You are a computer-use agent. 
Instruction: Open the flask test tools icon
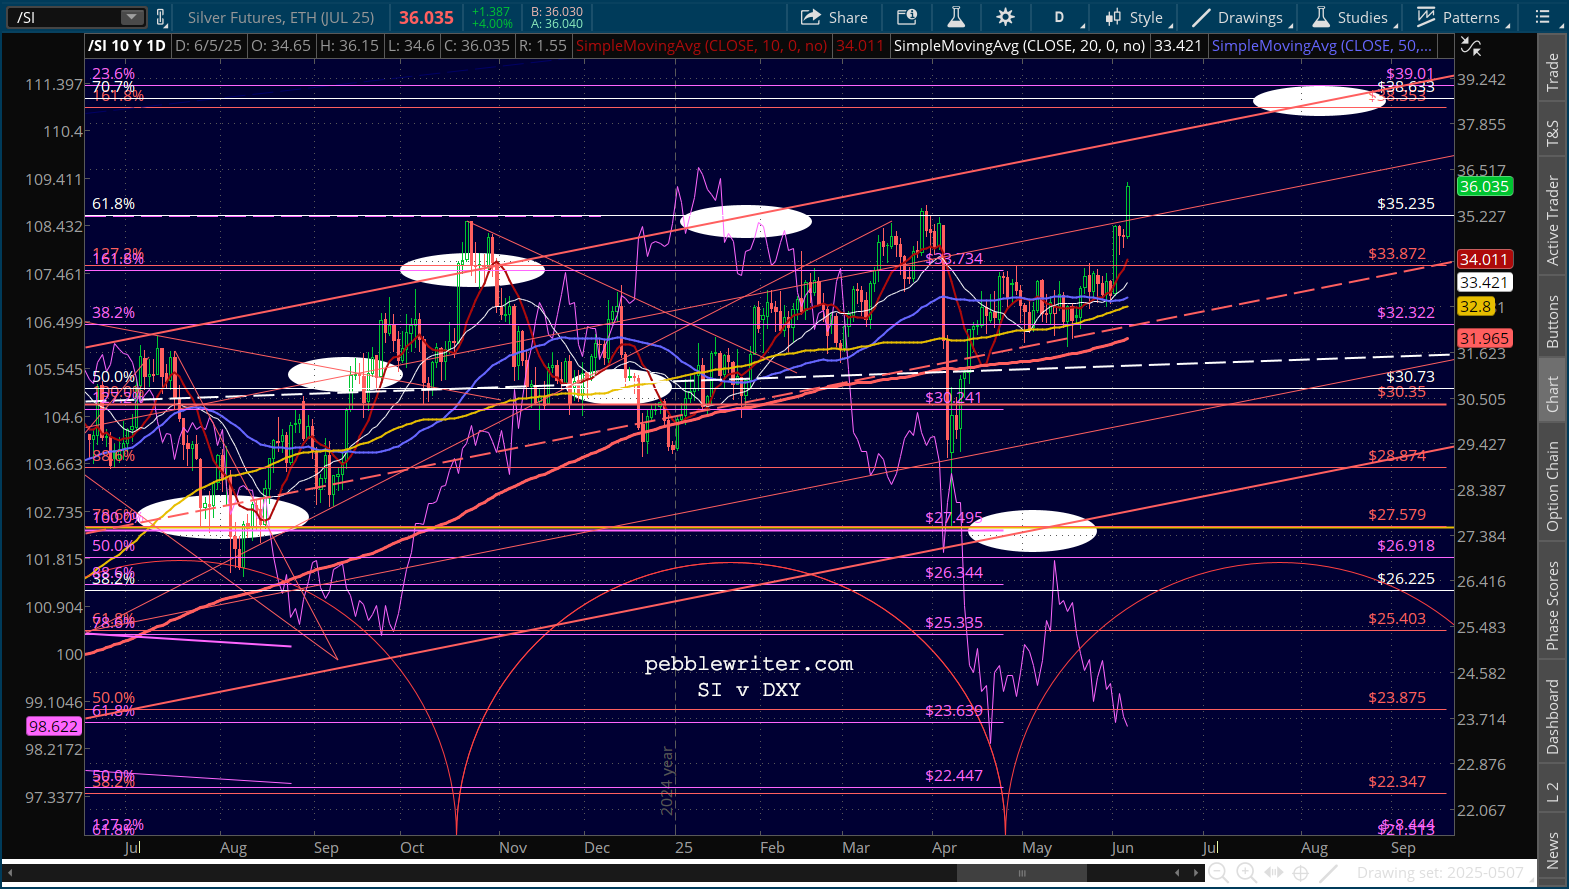[x=956, y=17]
